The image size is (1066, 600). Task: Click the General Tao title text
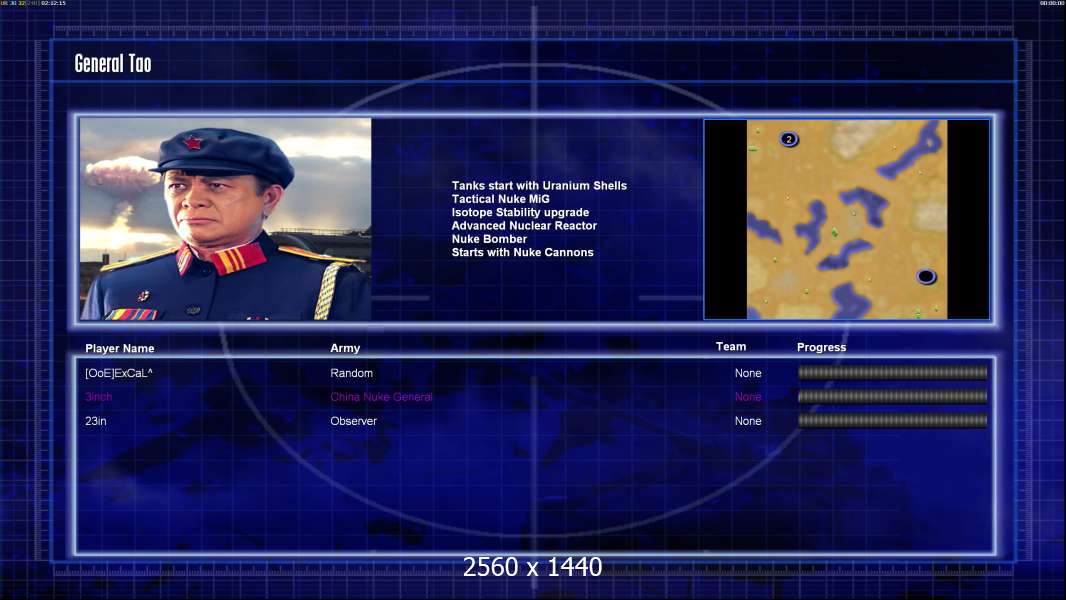(113, 64)
